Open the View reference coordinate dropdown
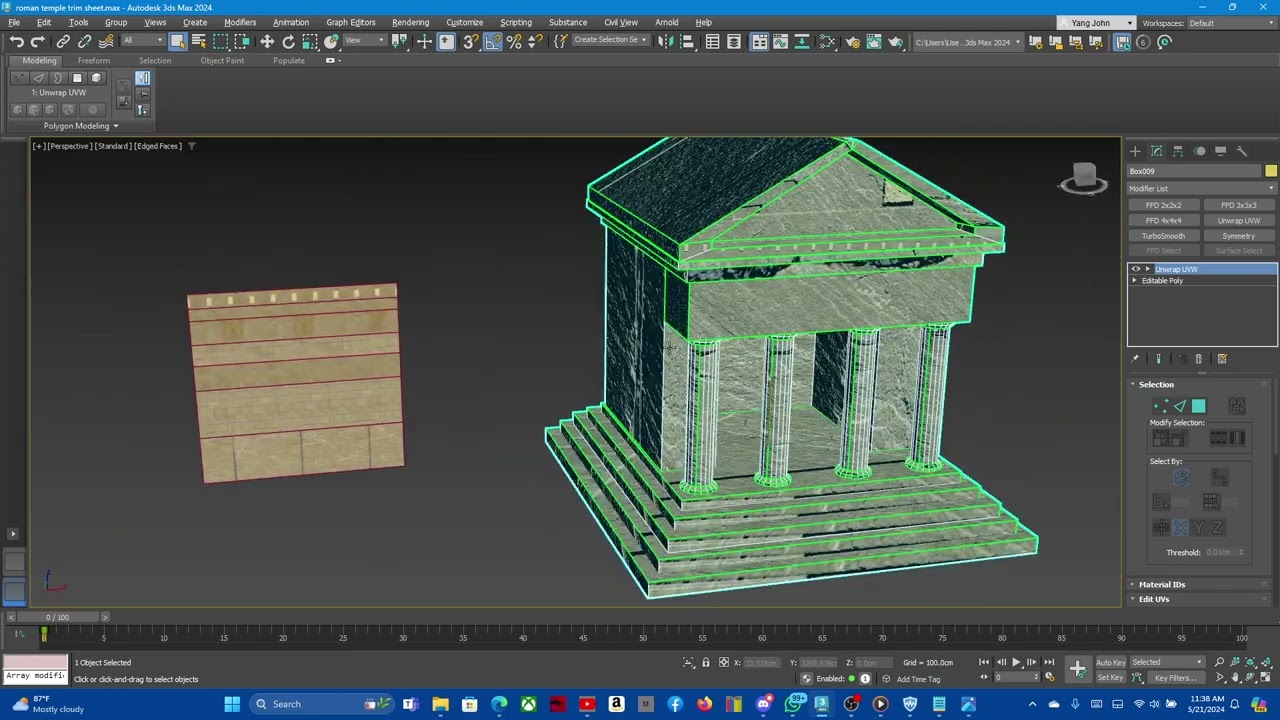 [x=365, y=41]
